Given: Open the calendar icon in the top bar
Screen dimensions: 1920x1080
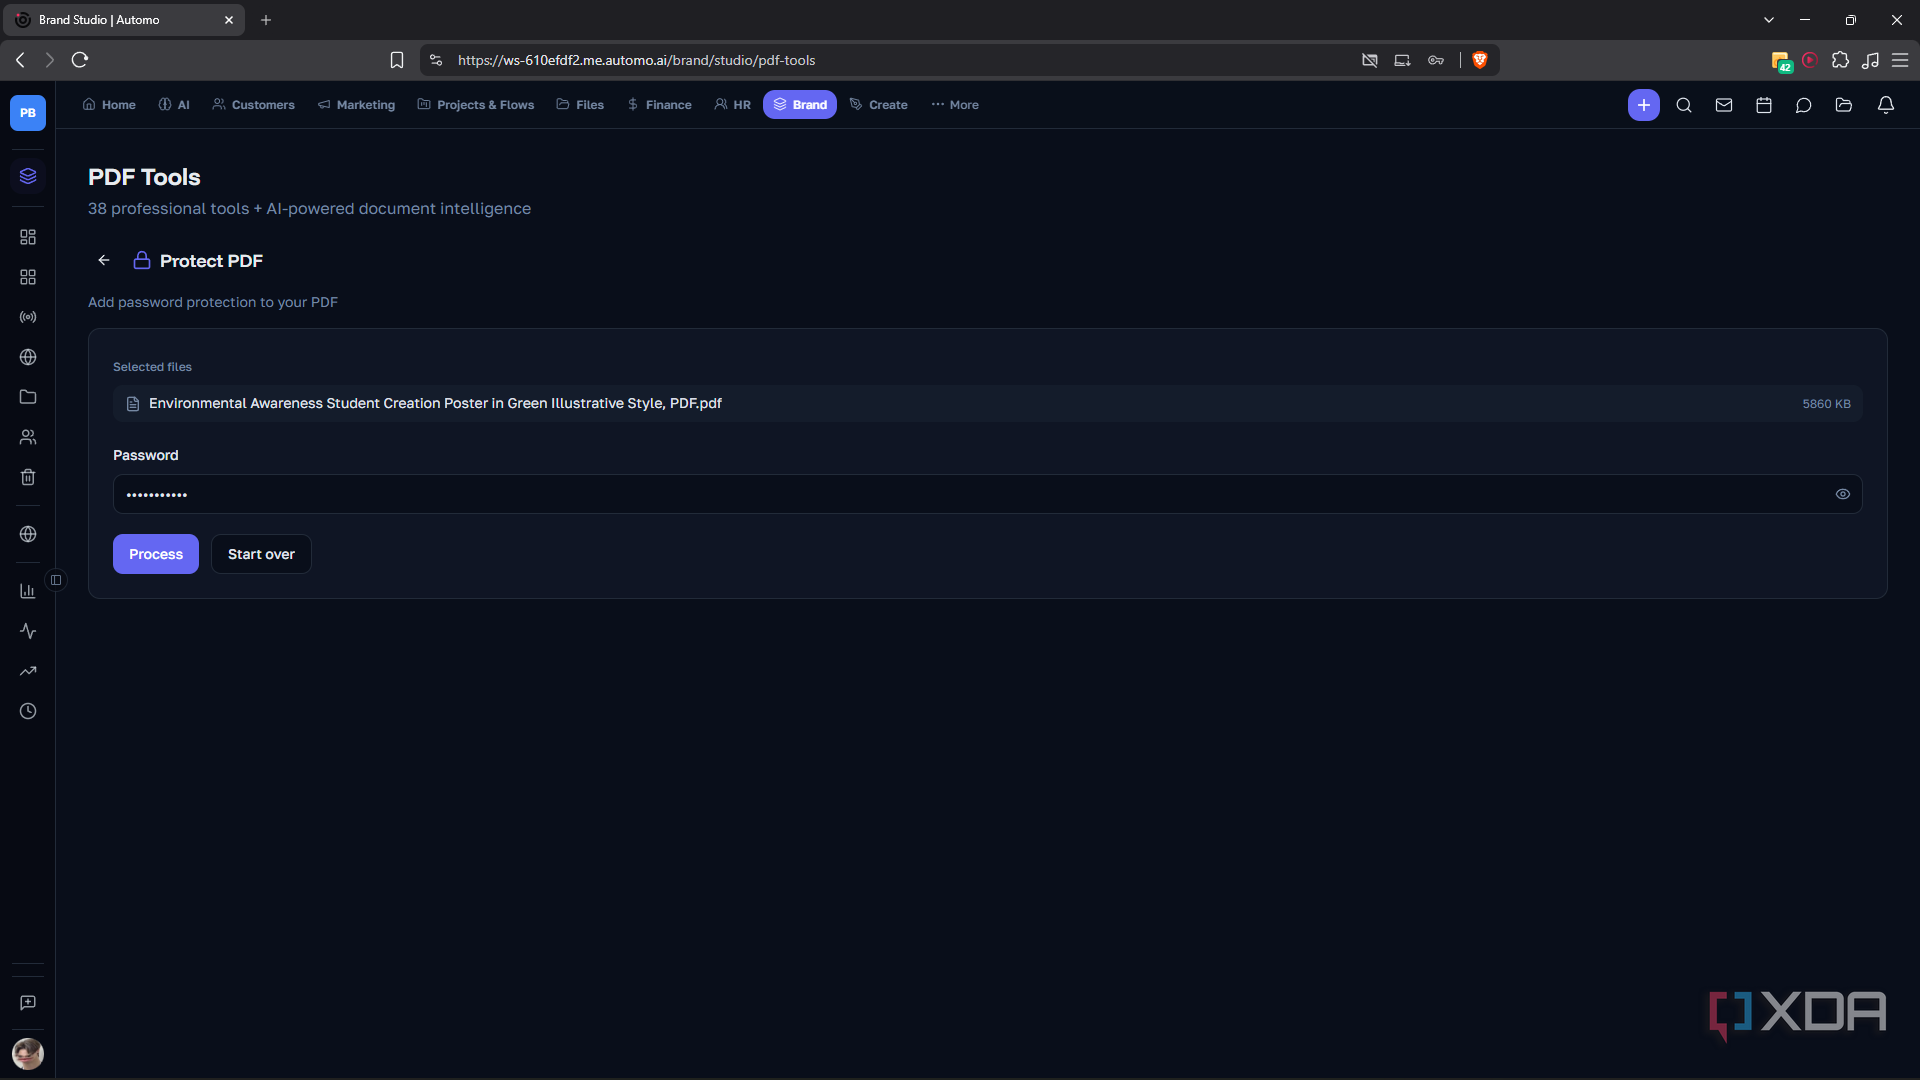Looking at the screenshot, I should pyautogui.click(x=1764, y=105).
